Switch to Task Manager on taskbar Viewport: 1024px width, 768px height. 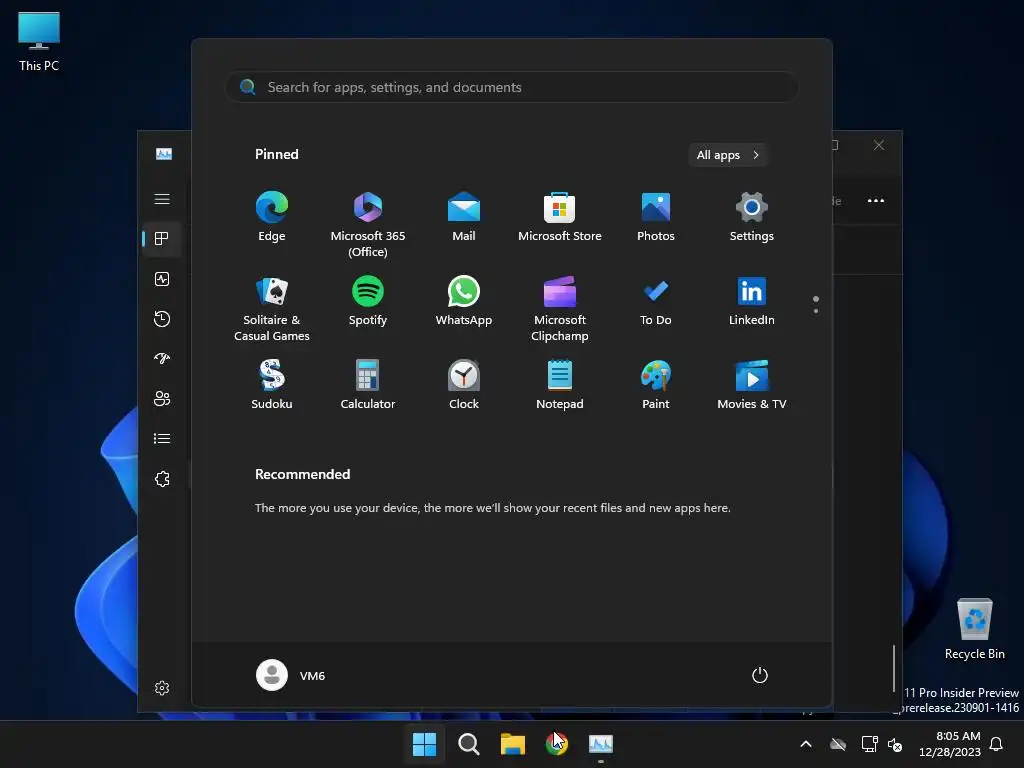click(601, 744)
